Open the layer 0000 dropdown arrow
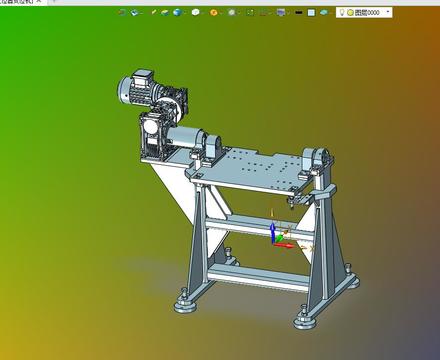Screen dimensions: 440x360 point(388,12)
